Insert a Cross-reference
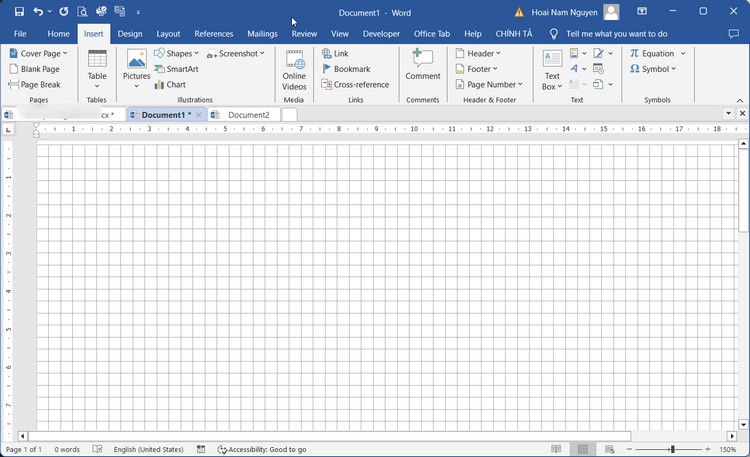 (355, 85)
